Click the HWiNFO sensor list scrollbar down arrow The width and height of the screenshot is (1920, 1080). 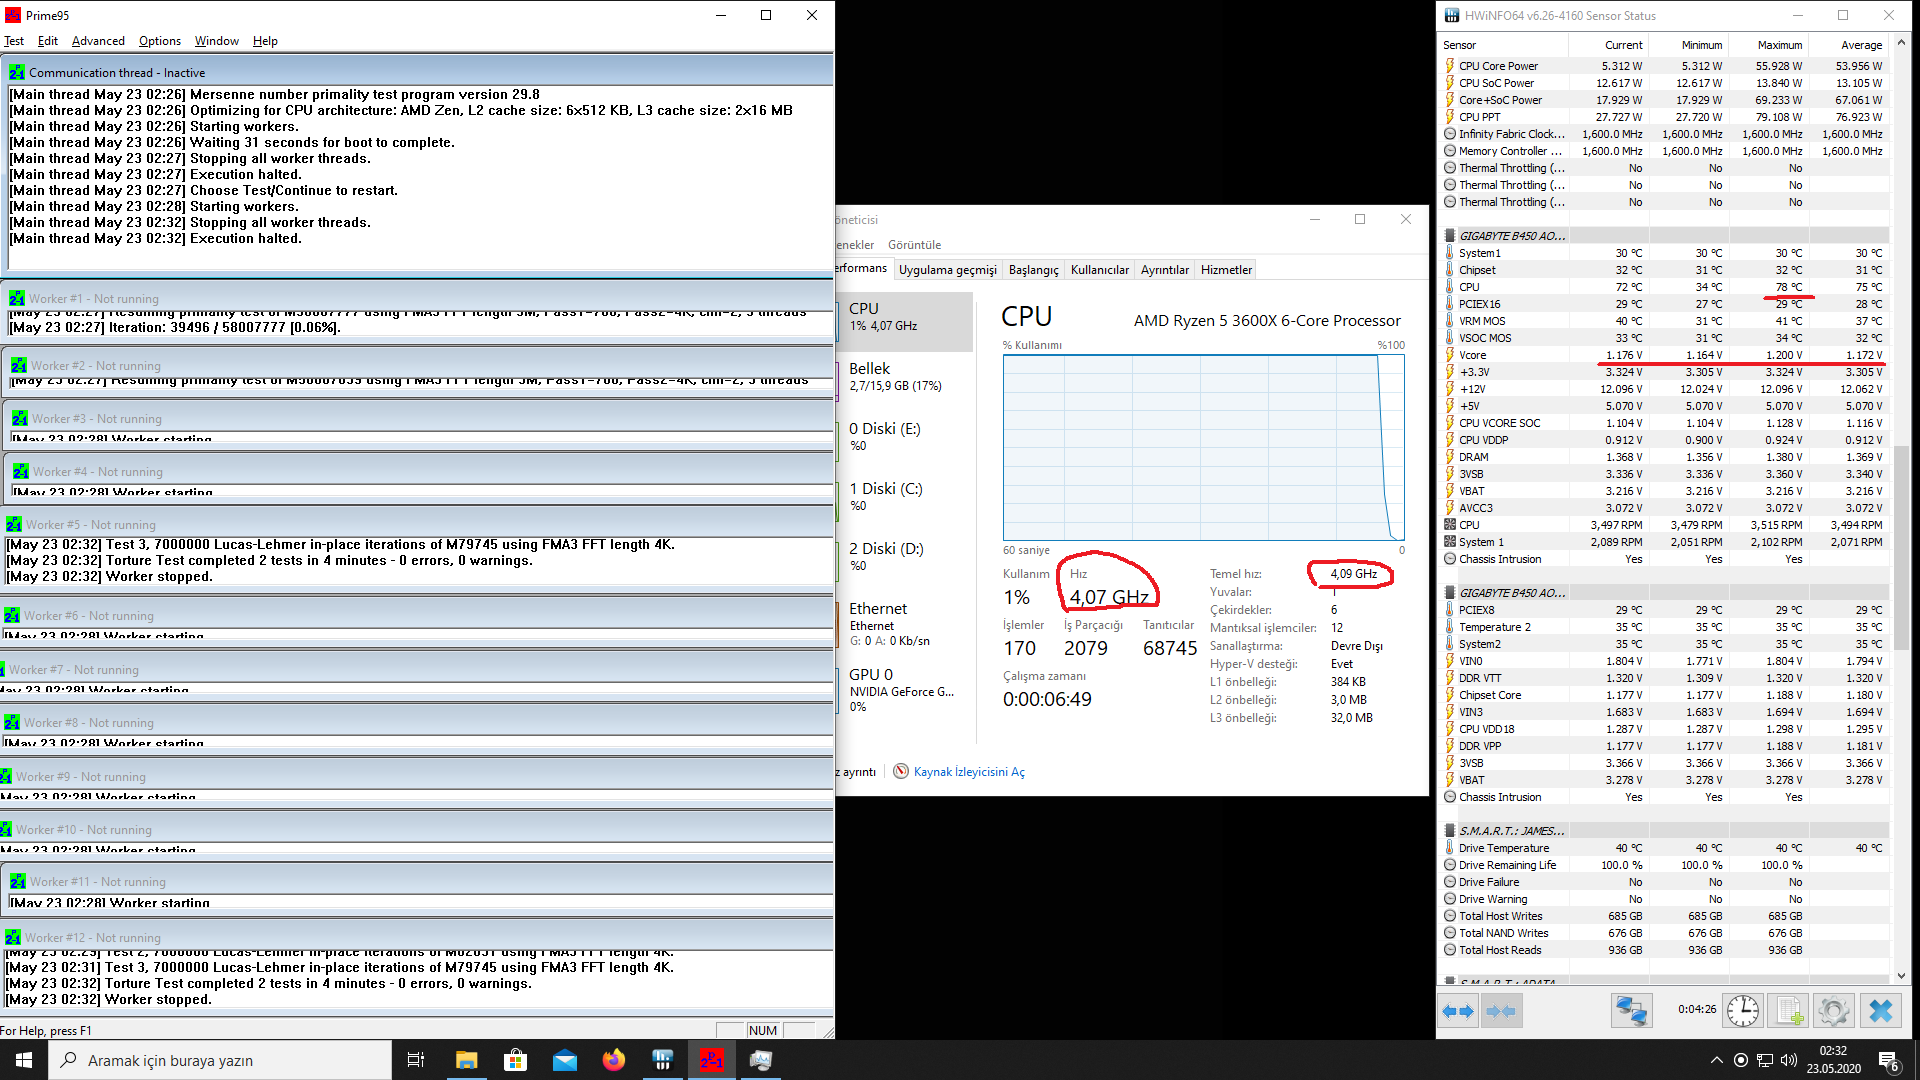1901,976
